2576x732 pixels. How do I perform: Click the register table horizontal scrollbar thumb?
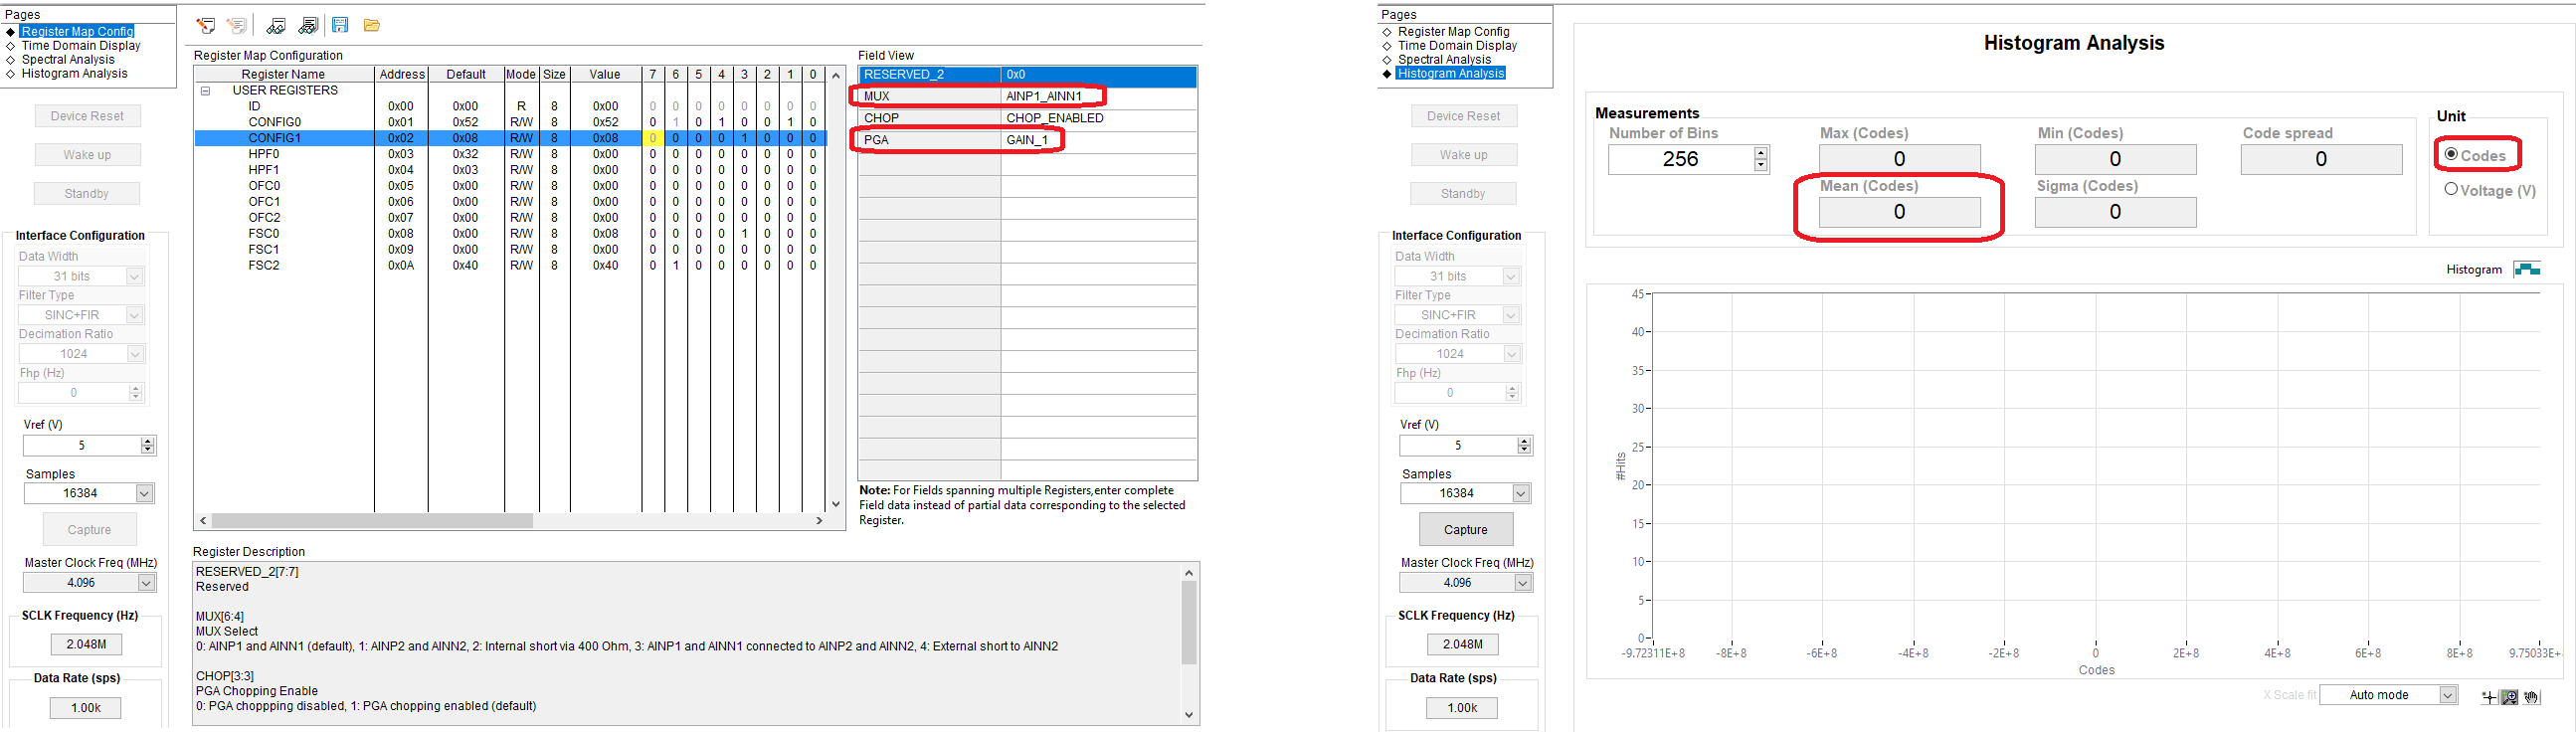[x=372, y=521]
